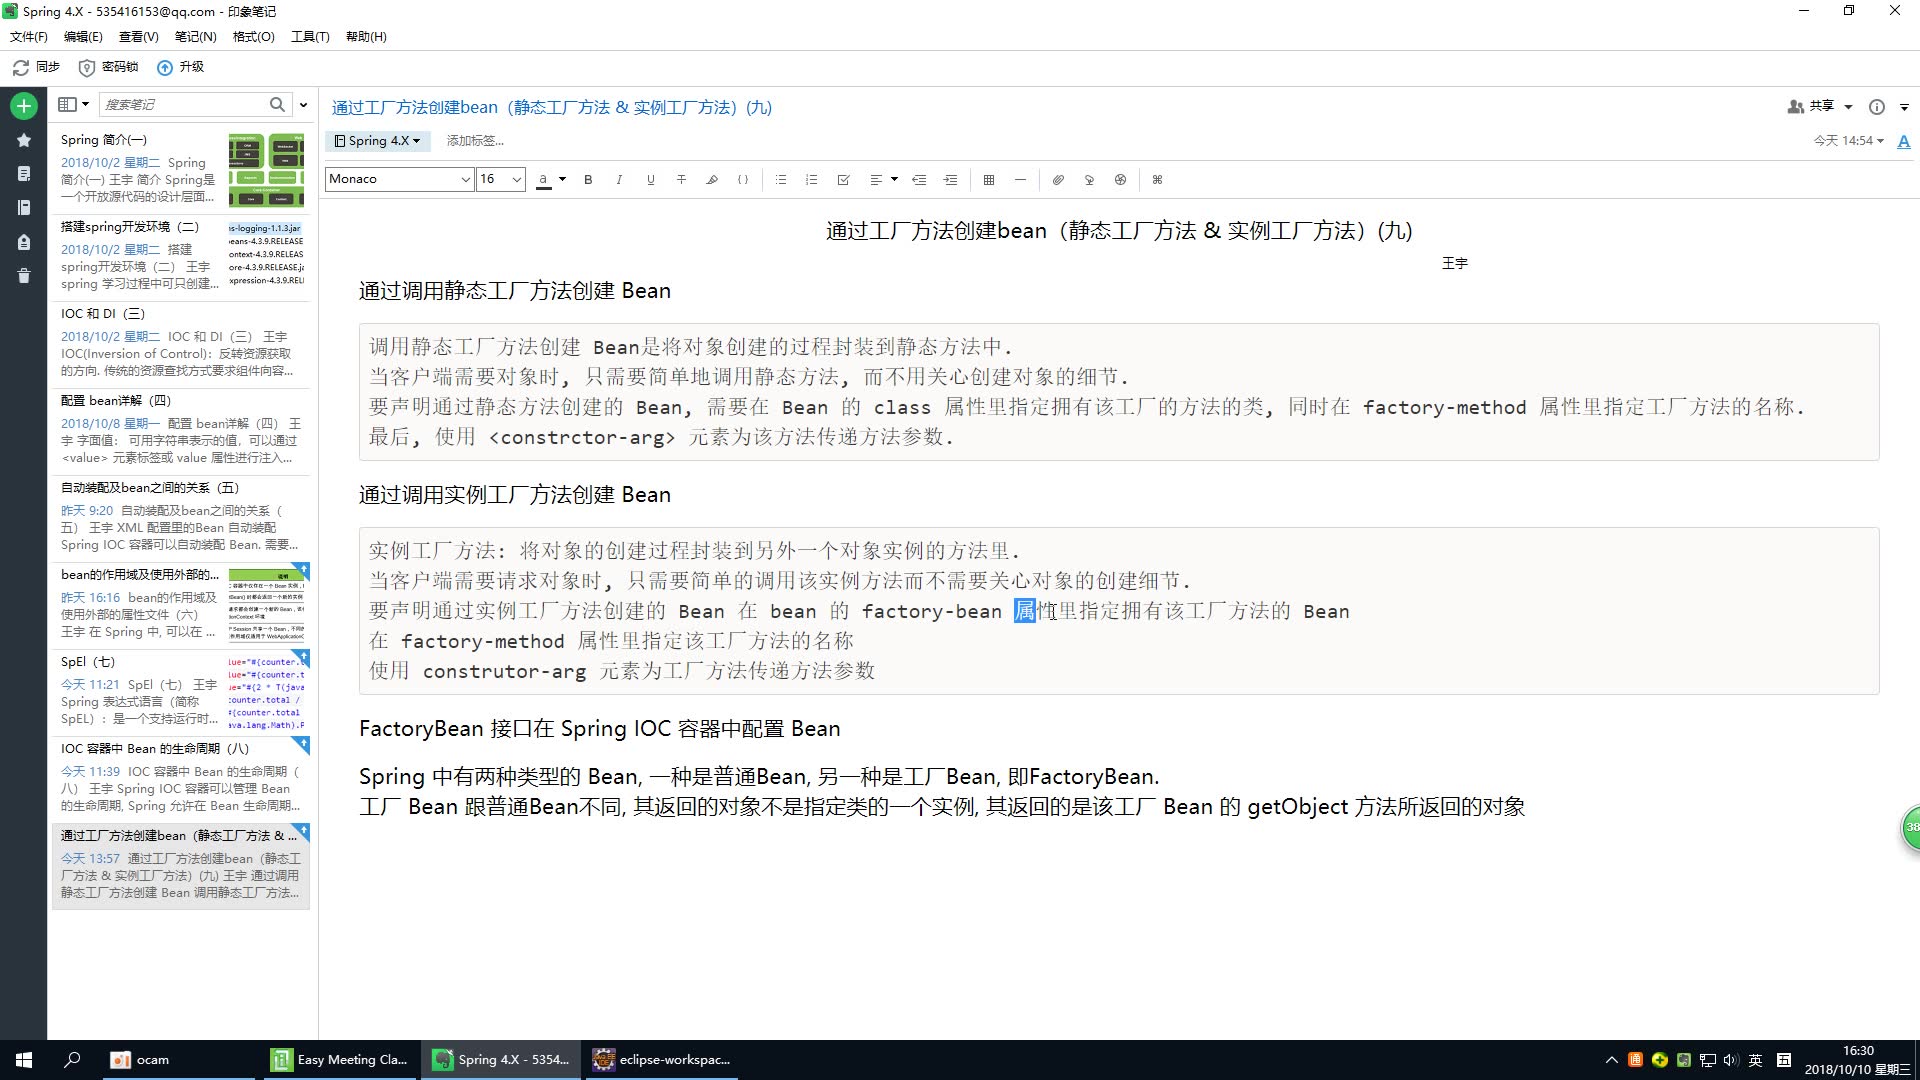The height and width of the screenshot is (1080, 1920).
Task: Open the 升级 upgrade option
Action: click(x=180, y=67)
